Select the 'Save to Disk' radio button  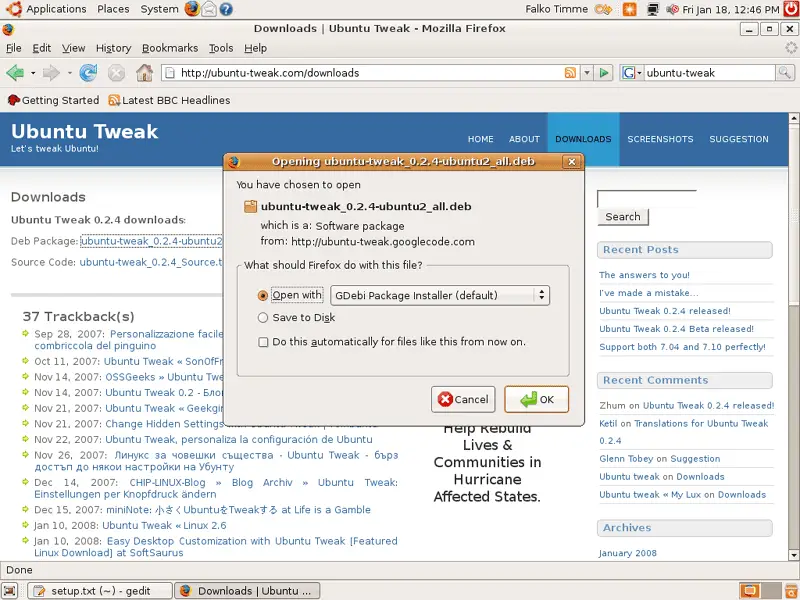point(263,318)
